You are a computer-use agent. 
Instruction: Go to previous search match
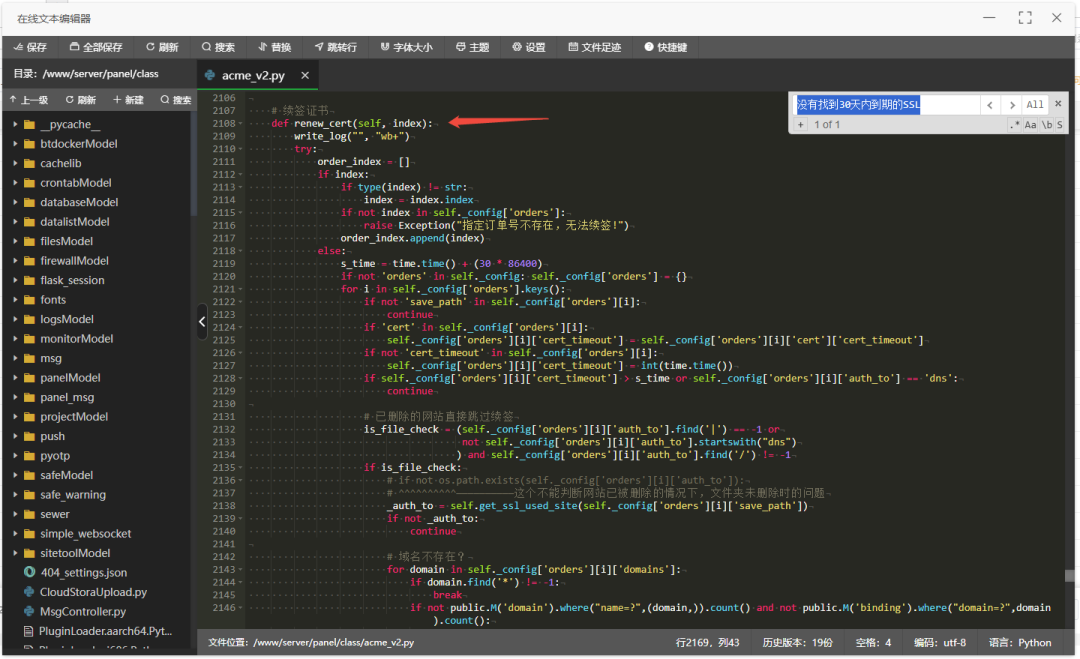pyautogui.click(x=990, y=105)
